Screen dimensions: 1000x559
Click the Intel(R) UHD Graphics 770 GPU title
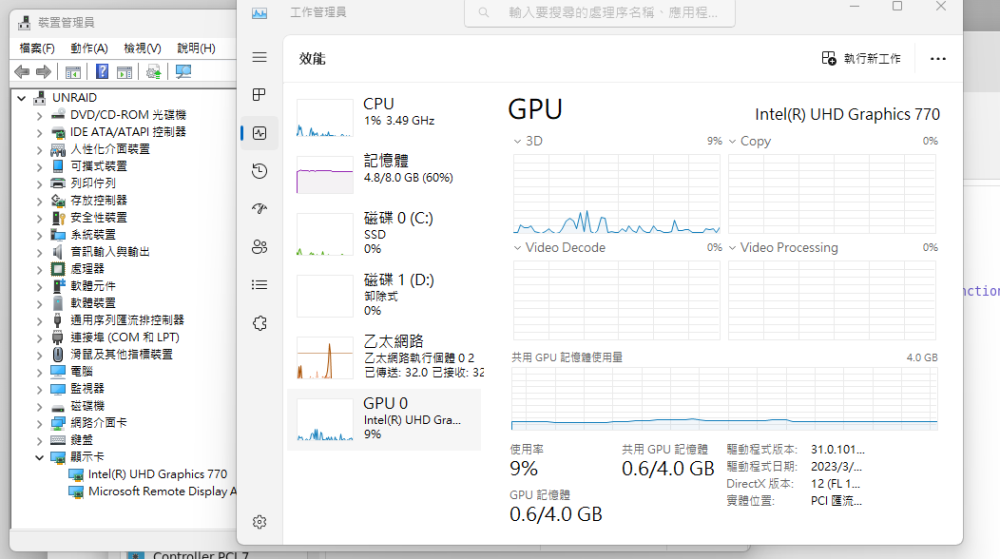[848, 114]
